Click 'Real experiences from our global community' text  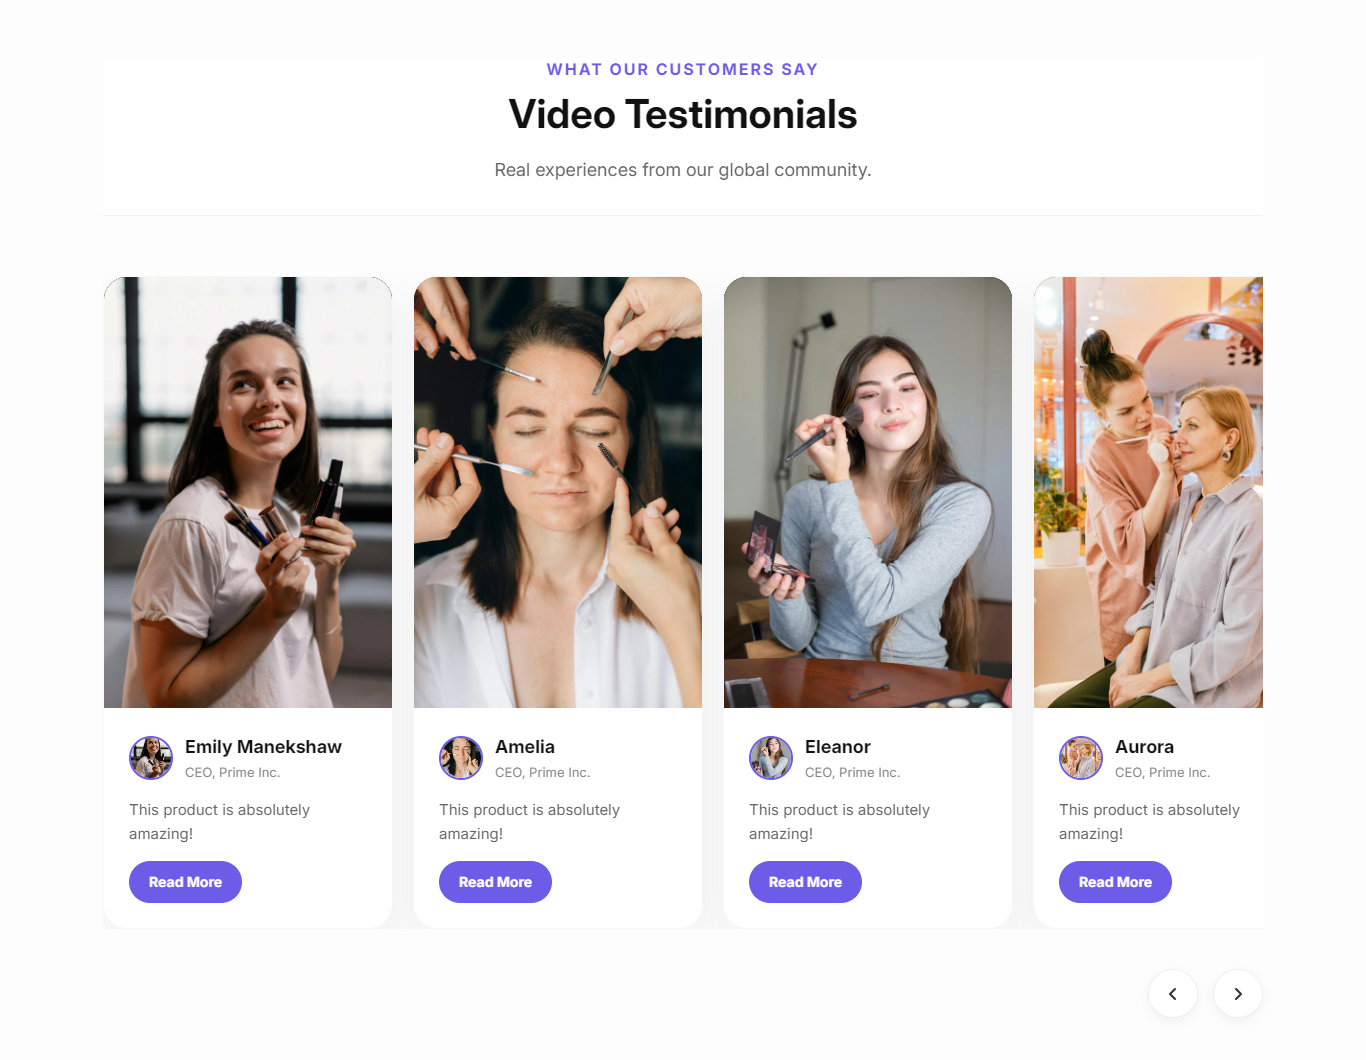683,170
